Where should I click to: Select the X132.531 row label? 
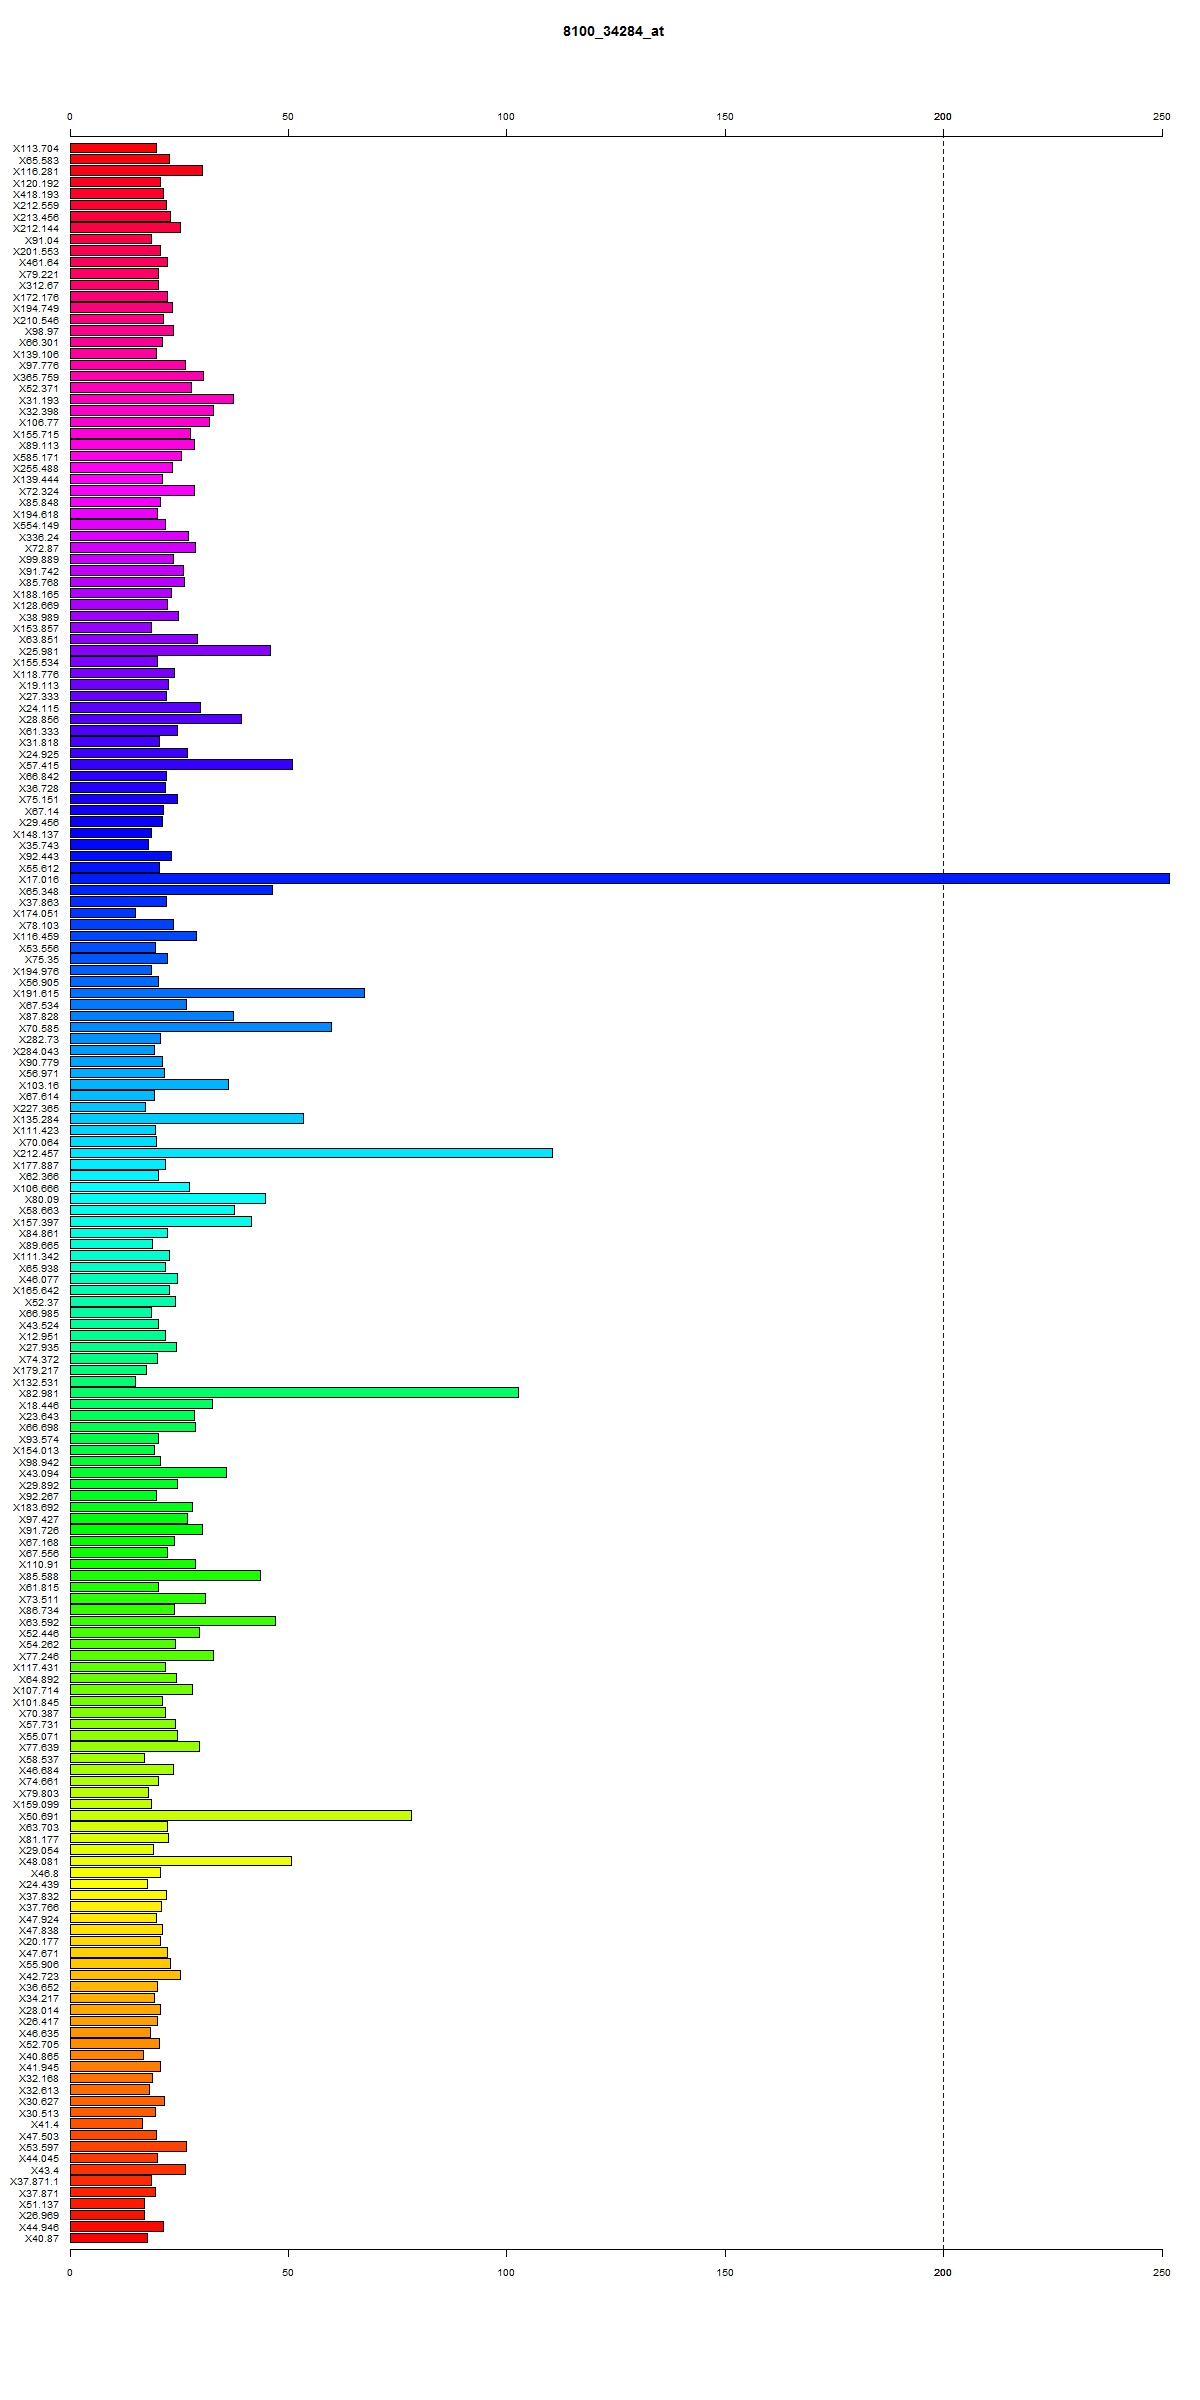point(36,1383)
